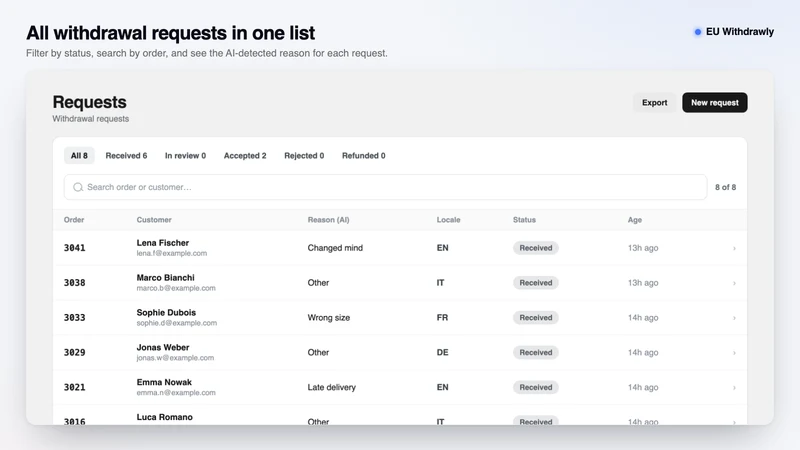Open the Rejected 0 filter tab
800x450 pixels.
[x=304, y=156]
